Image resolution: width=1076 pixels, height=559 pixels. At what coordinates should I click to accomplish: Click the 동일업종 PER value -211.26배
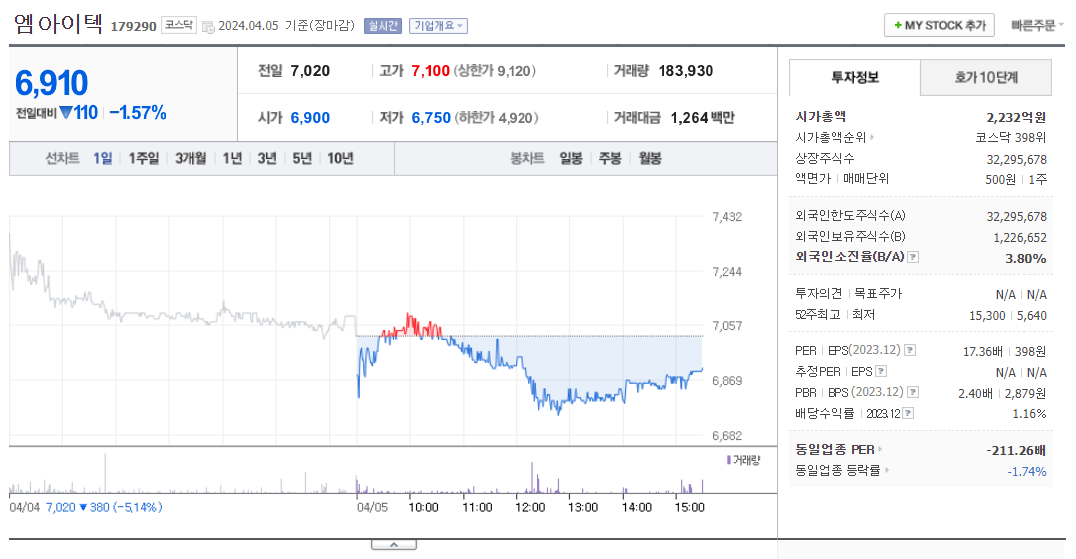pyautogui.click(x=1016, y=451)
